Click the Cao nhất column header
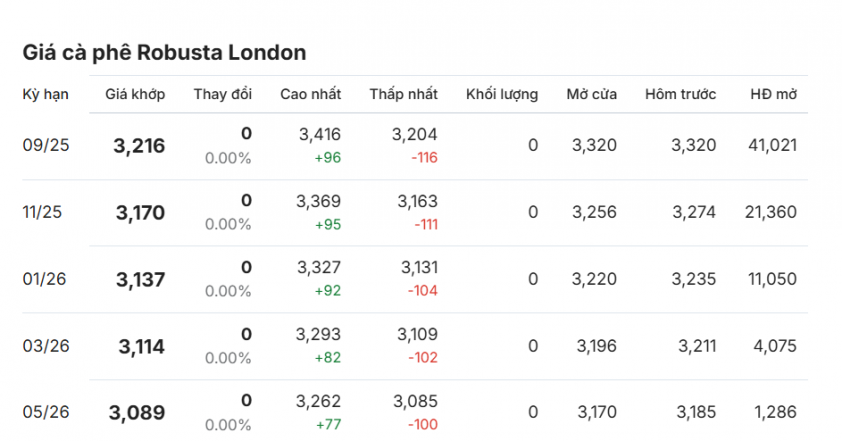 310,95
